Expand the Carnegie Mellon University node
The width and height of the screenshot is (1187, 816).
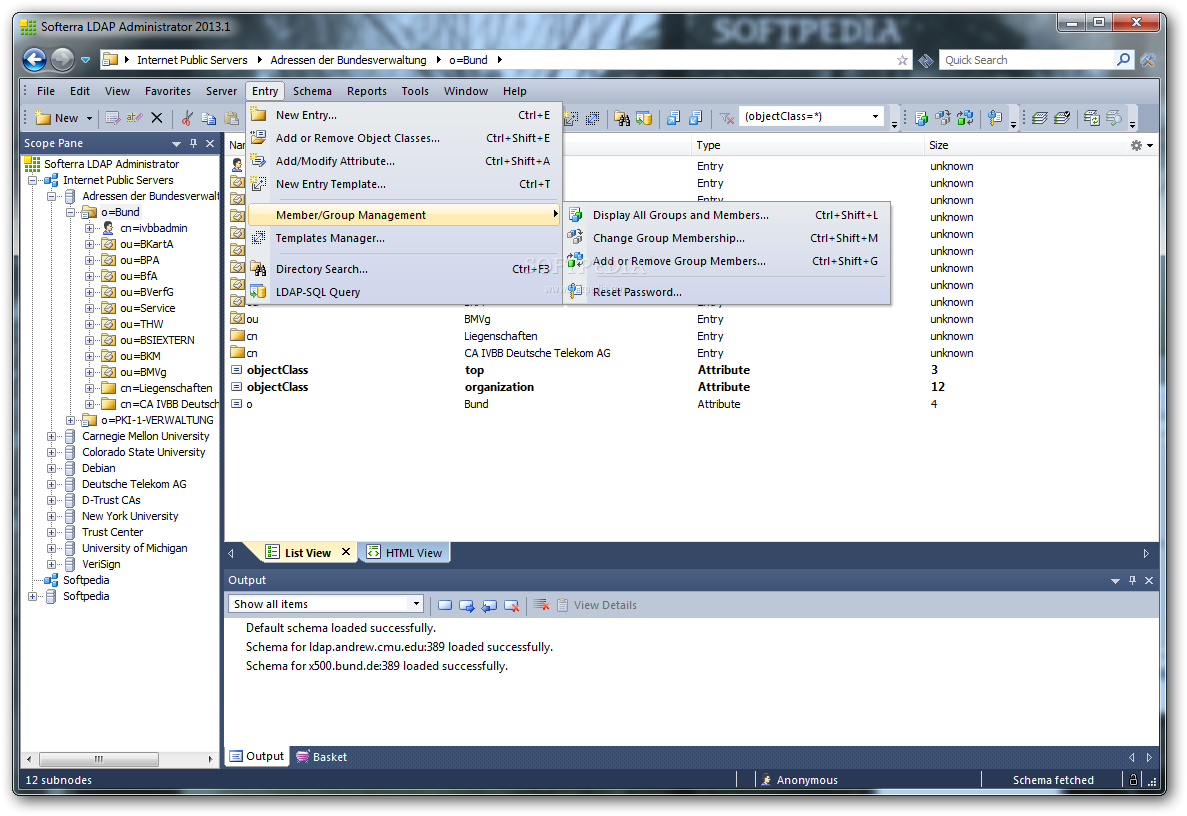51,437
